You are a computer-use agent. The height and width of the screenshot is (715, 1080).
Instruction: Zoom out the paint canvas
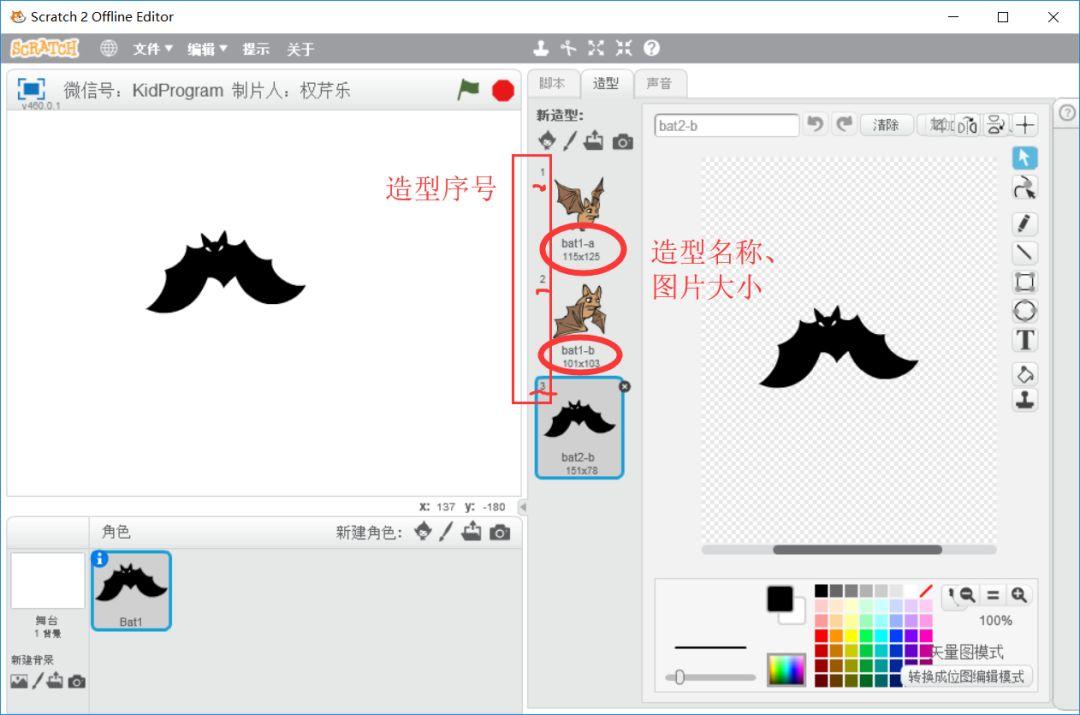(x=967, y=594)
